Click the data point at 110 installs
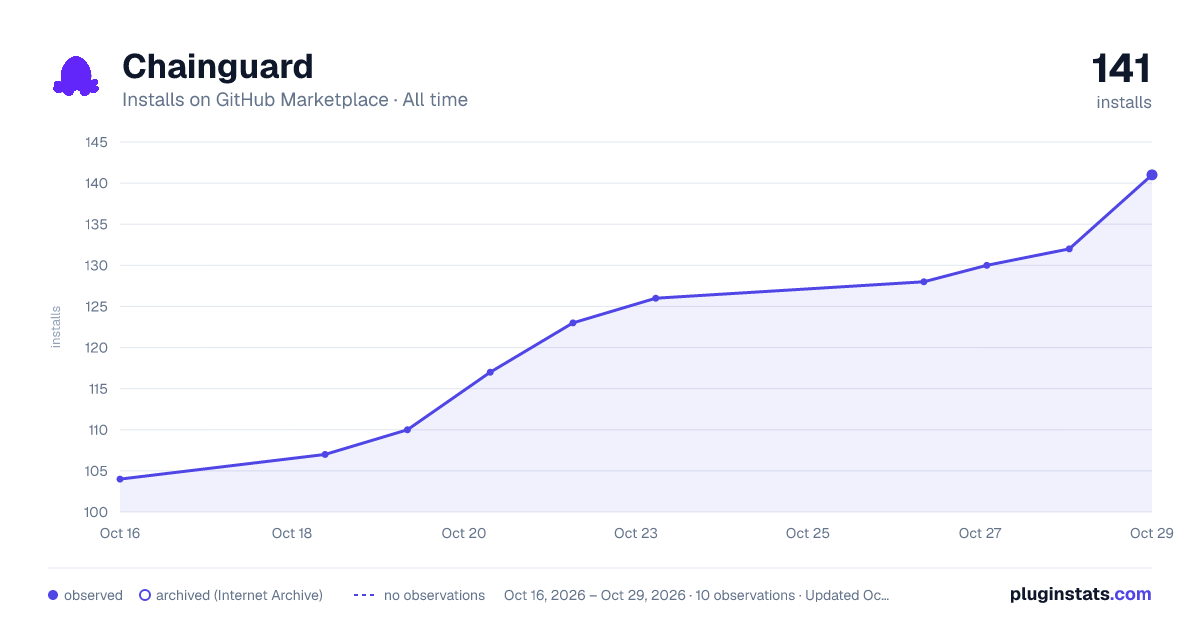 407,430
